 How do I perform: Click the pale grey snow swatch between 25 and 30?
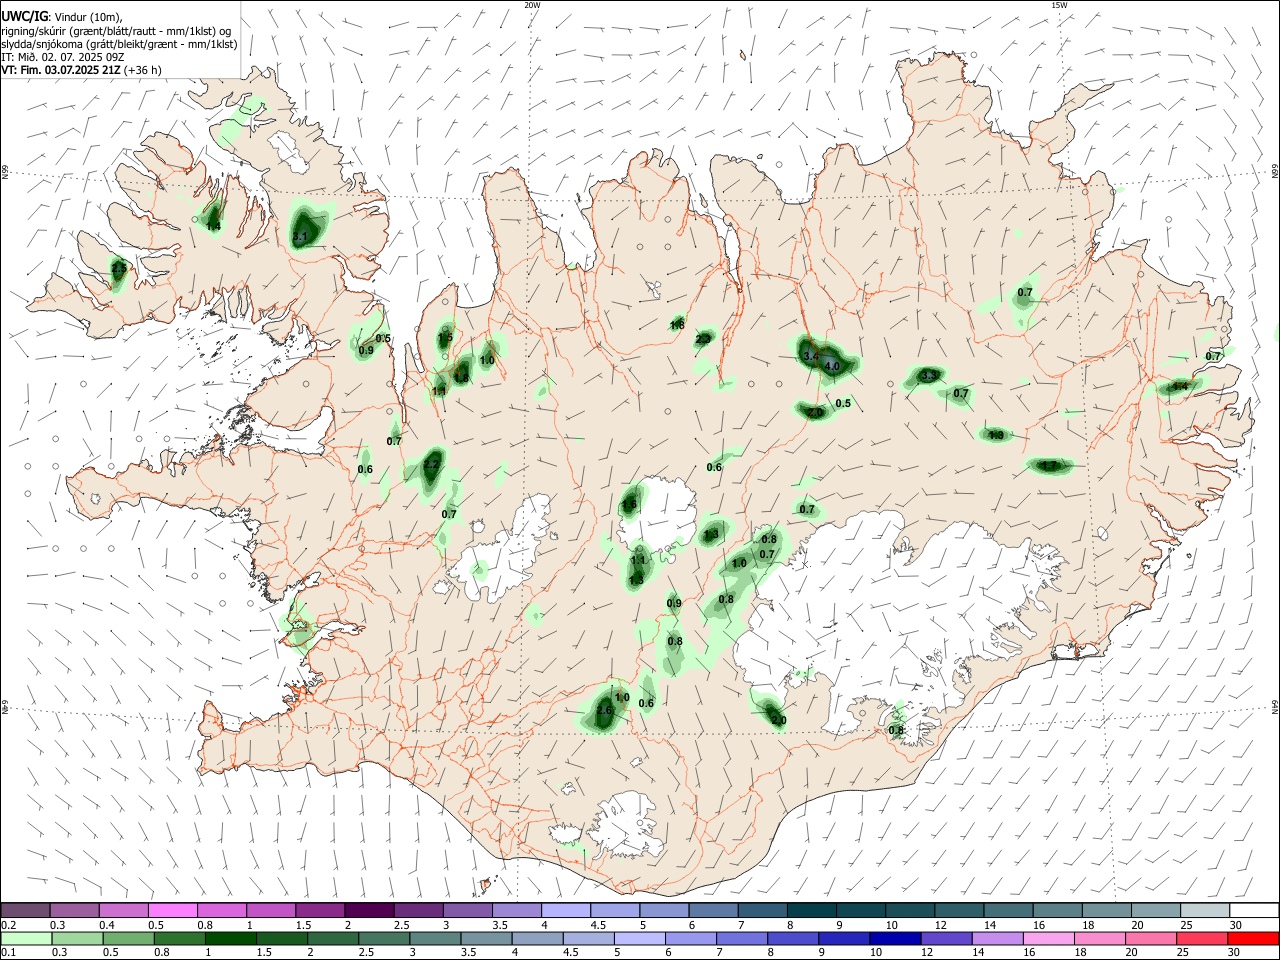(x=1205, y=911)
